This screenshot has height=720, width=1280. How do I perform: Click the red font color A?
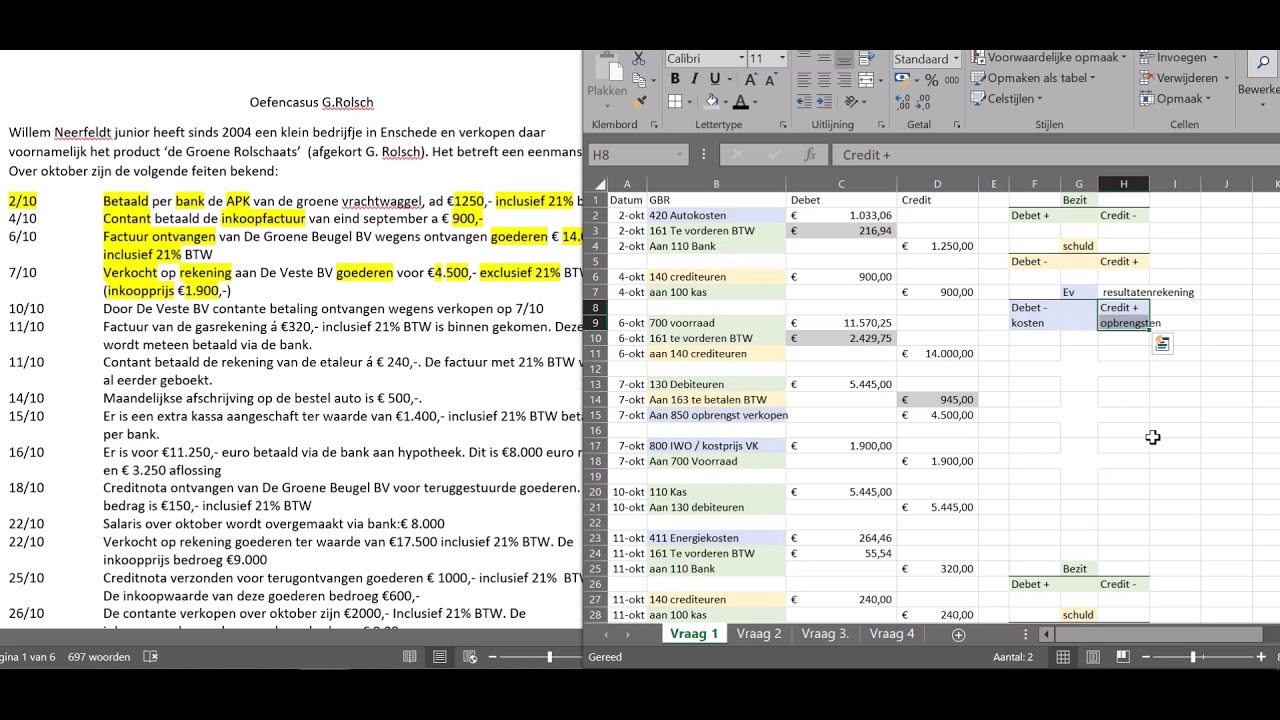point(741,101)
